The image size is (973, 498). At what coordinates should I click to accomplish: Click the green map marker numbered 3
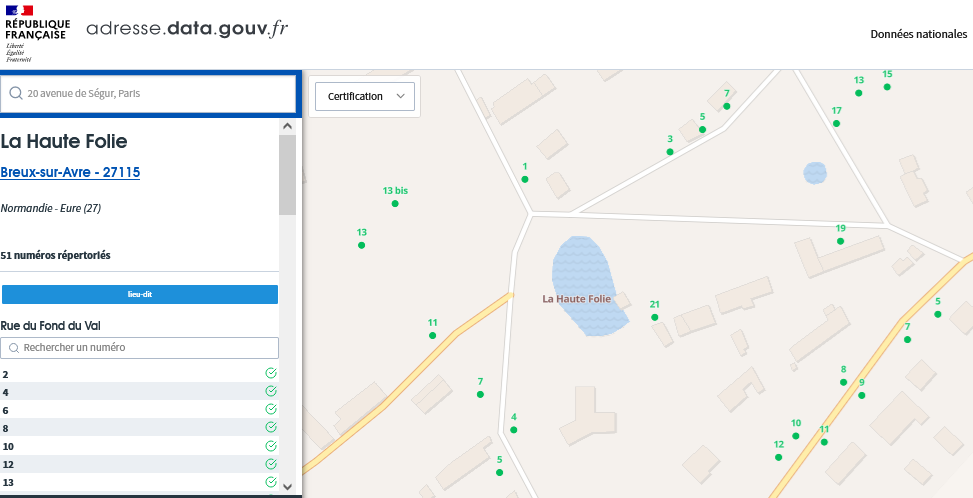pos(670,152)
